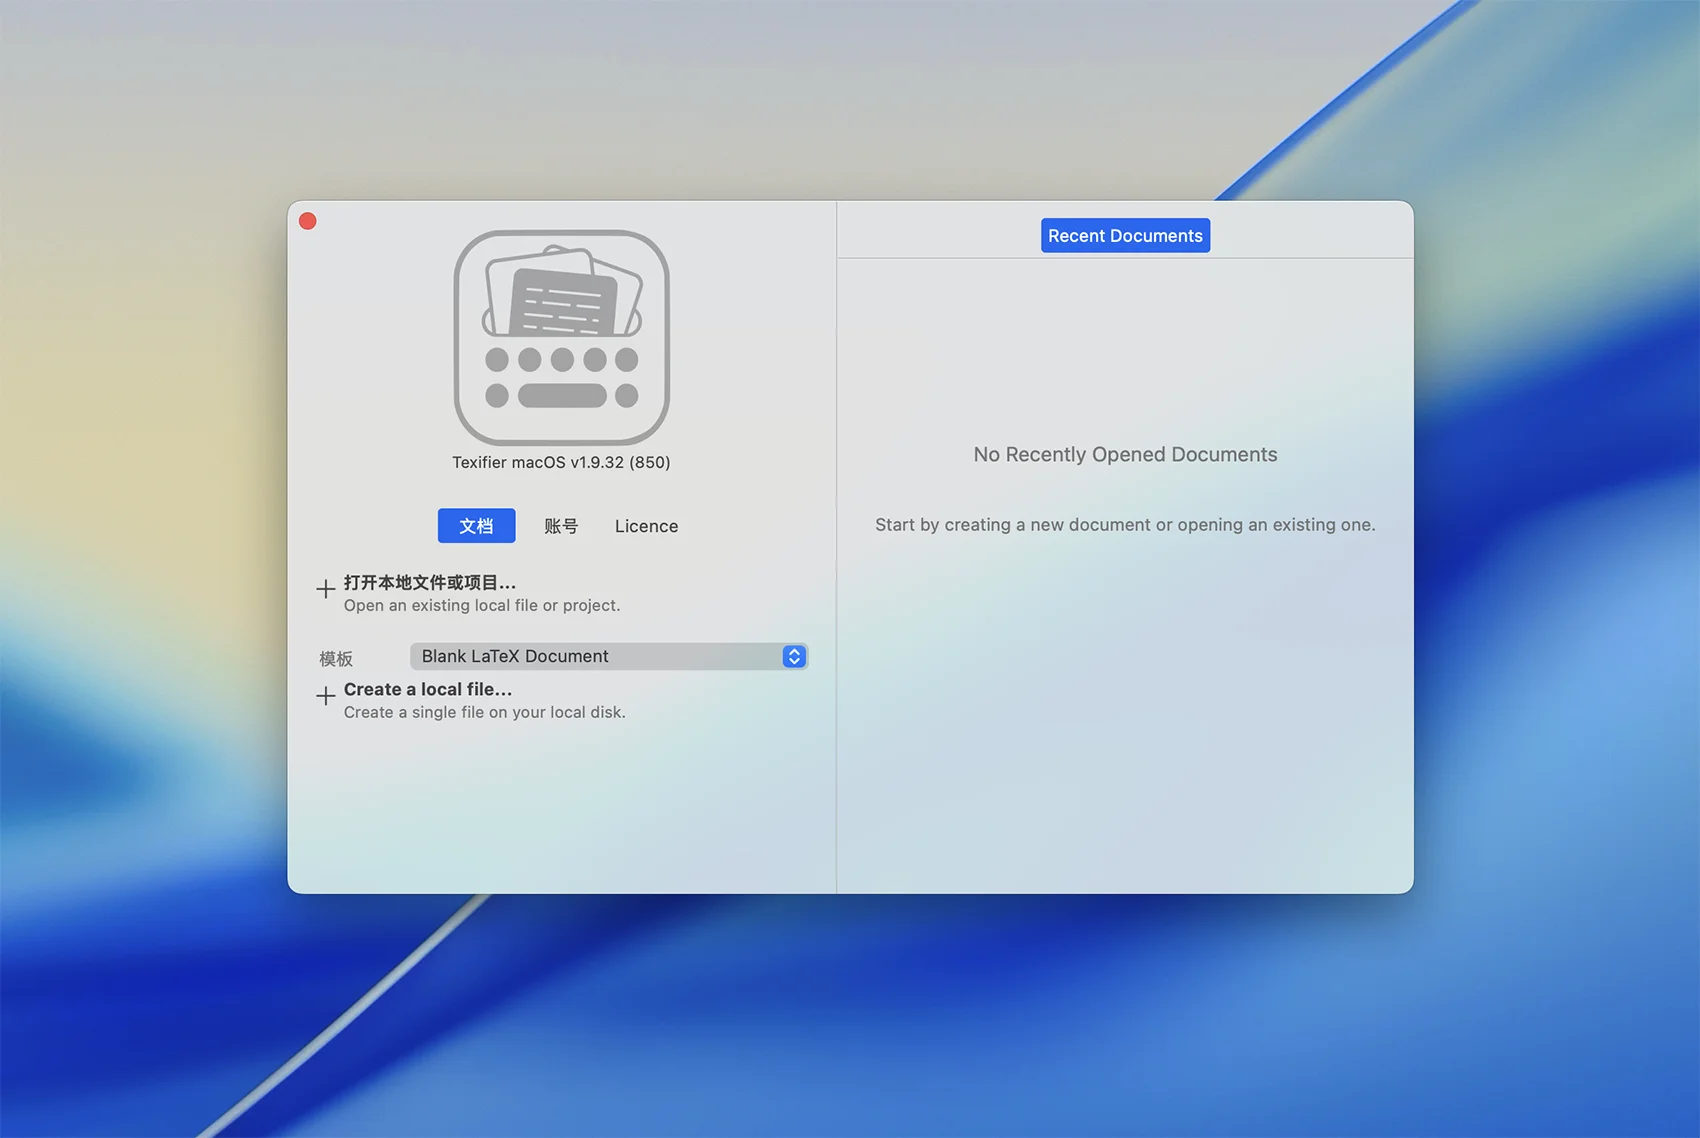Click the plus icon beside 打开本地文件或项目

pos(326,589)
